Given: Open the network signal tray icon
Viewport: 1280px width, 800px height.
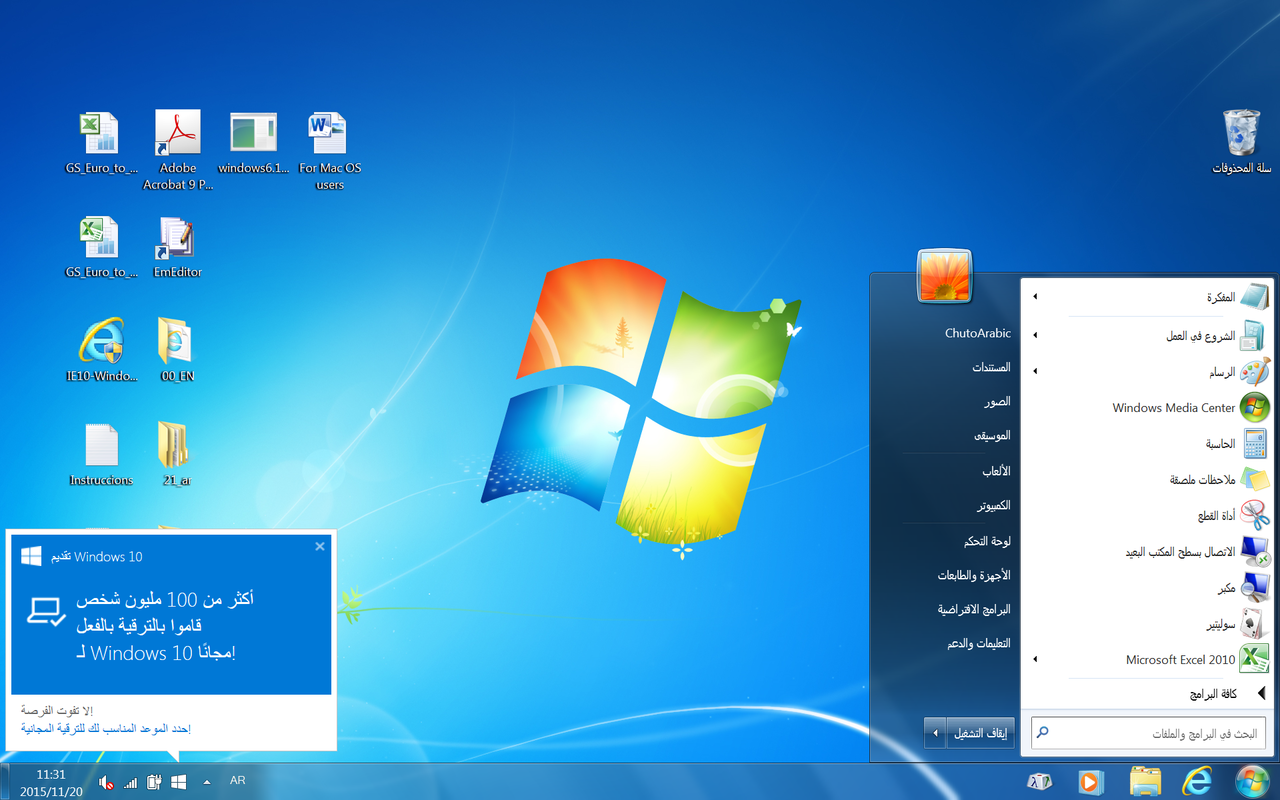Looking at the screenshot, I should (130, 782).
